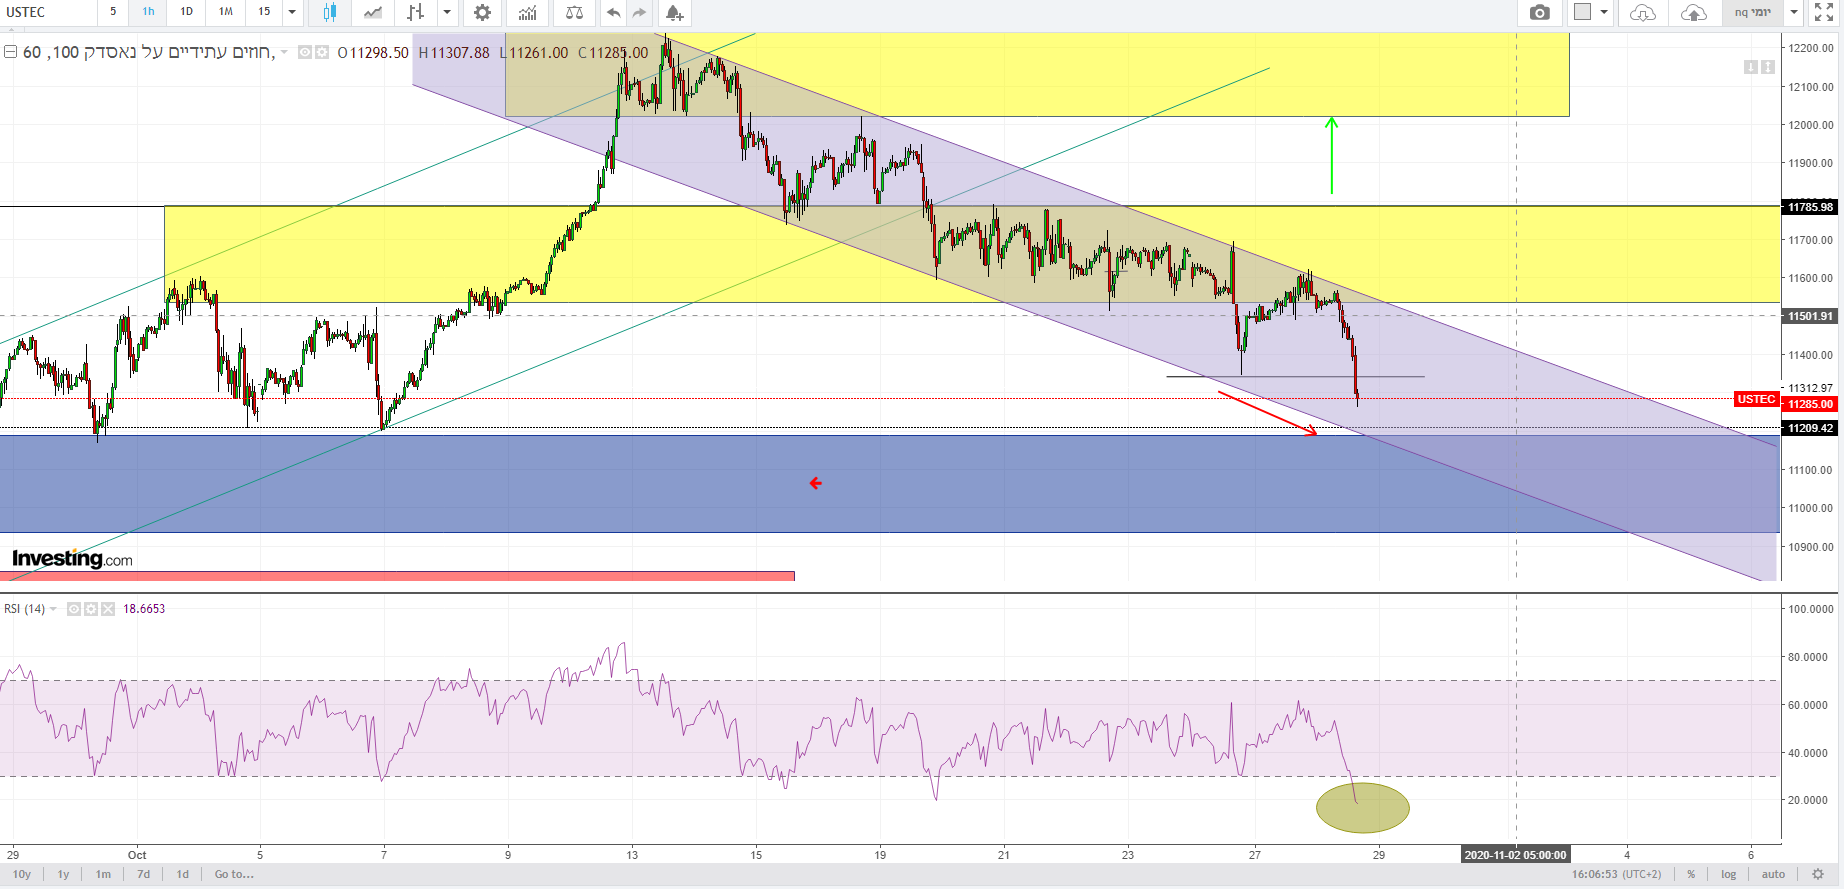Click the 11501.91 price label
1846x889 pixels.
1811,316
